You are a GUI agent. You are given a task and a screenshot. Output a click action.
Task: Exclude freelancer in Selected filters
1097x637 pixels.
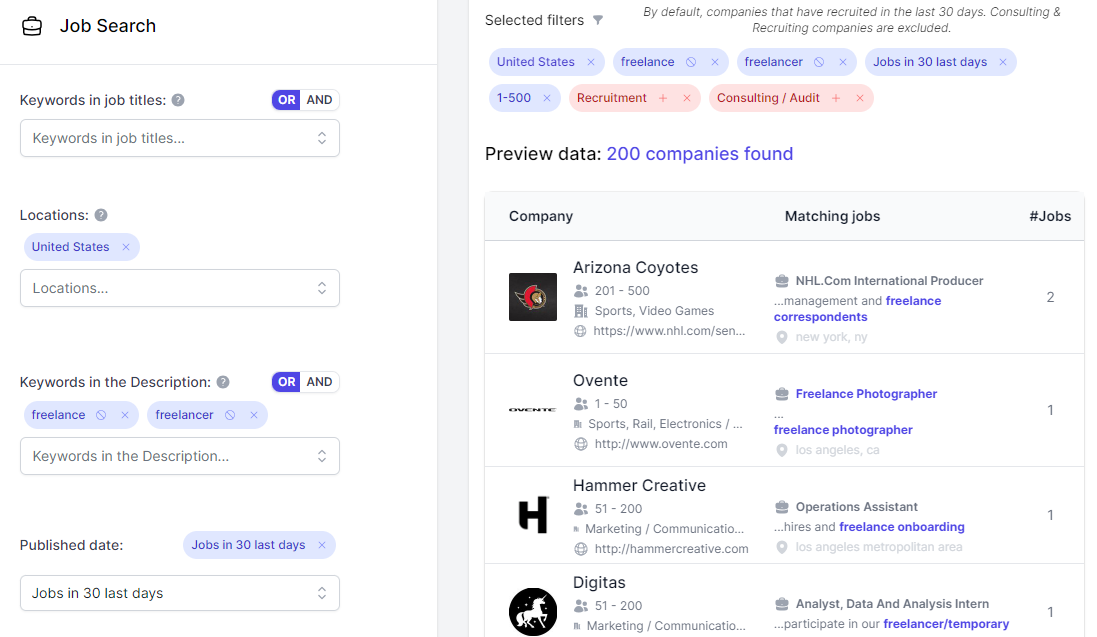click(x=819, y=62)
